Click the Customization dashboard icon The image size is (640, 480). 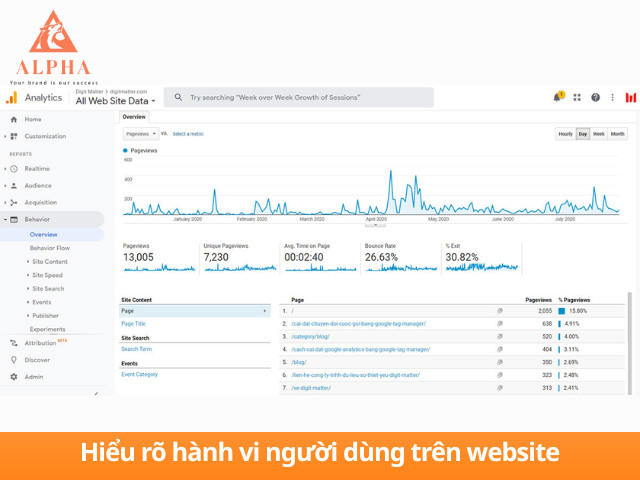[14, 136]
